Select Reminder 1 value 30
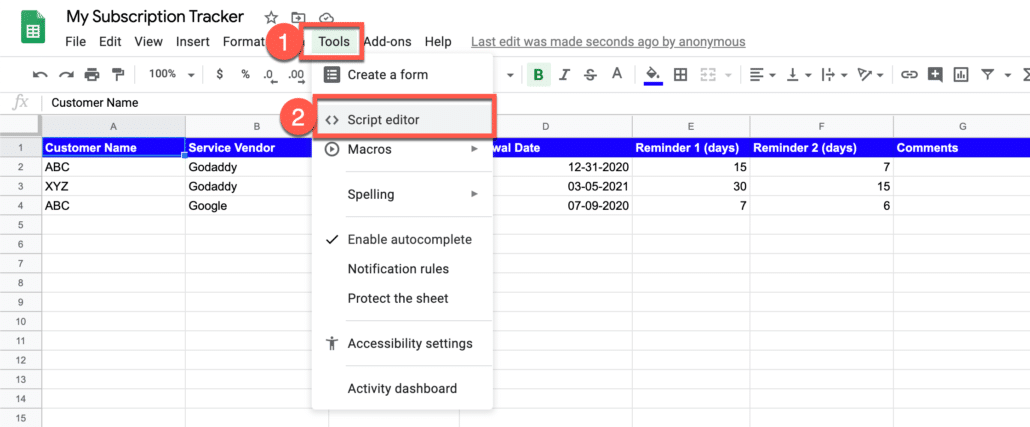This screenshot has width=1030, height=427. point(691,187)
